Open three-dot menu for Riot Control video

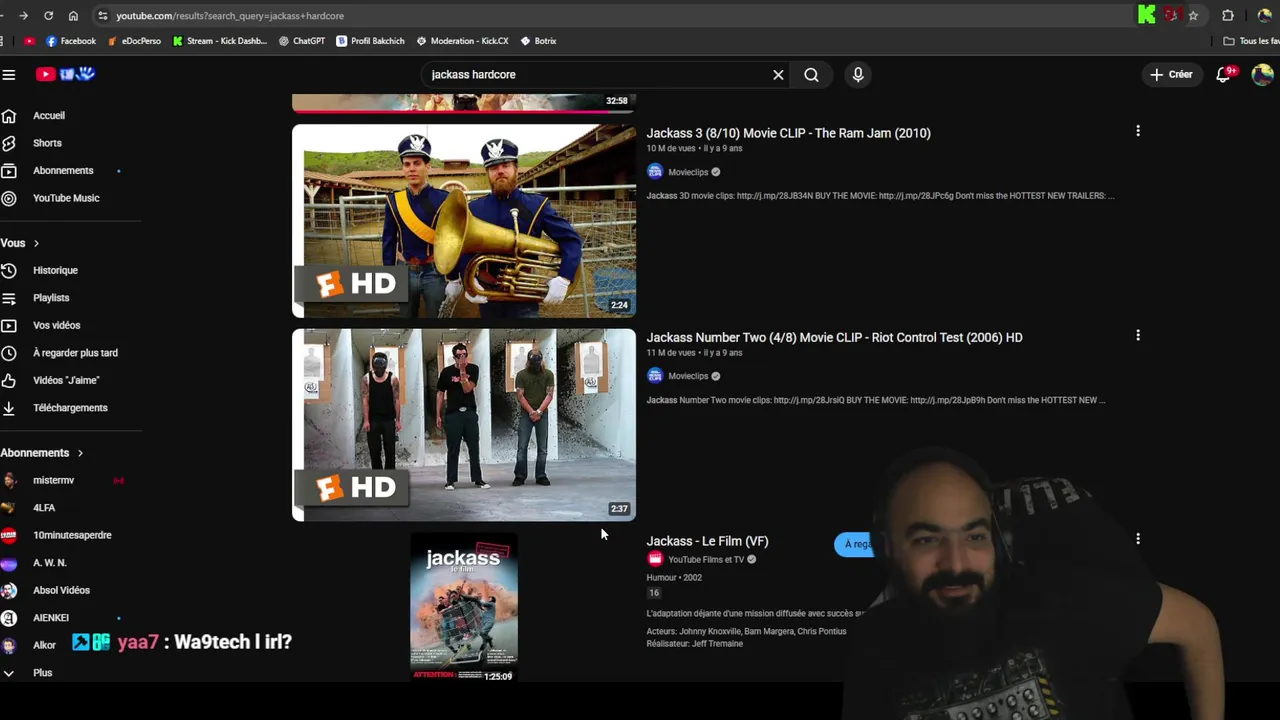1138,336
